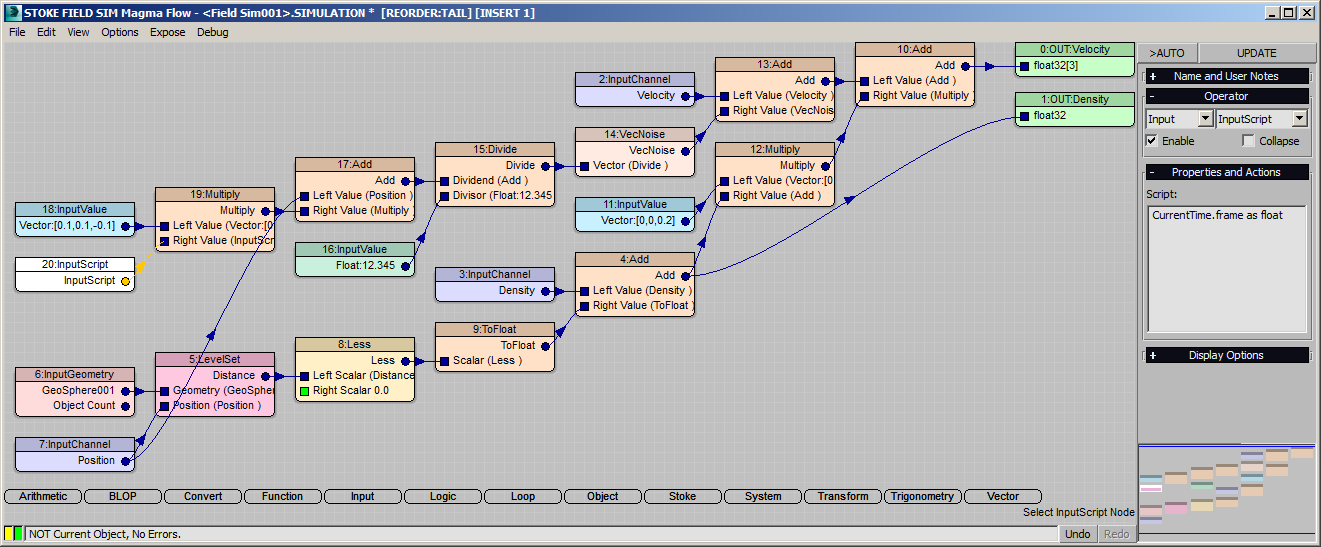The width and height of the screenshot is (1321, 547).
Task: Open the Vector node category
Action: (x=1003, y=496)
